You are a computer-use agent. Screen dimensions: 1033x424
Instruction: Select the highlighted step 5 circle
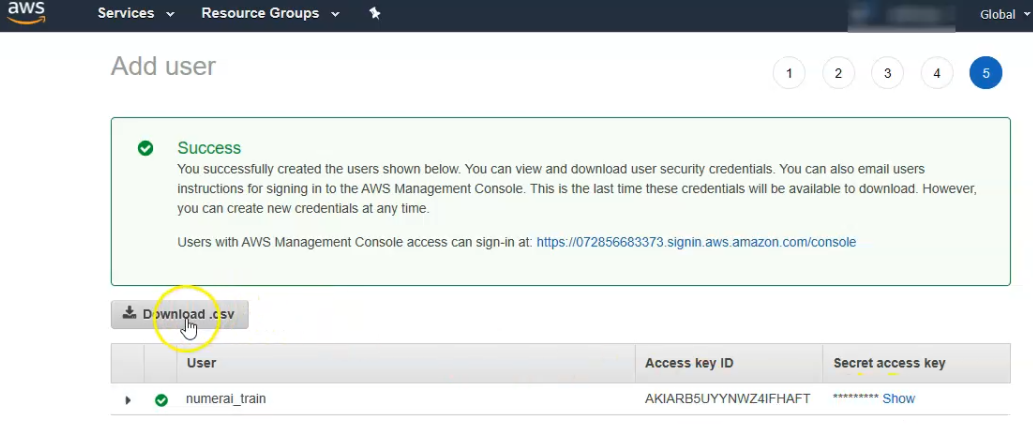point(986,73)
